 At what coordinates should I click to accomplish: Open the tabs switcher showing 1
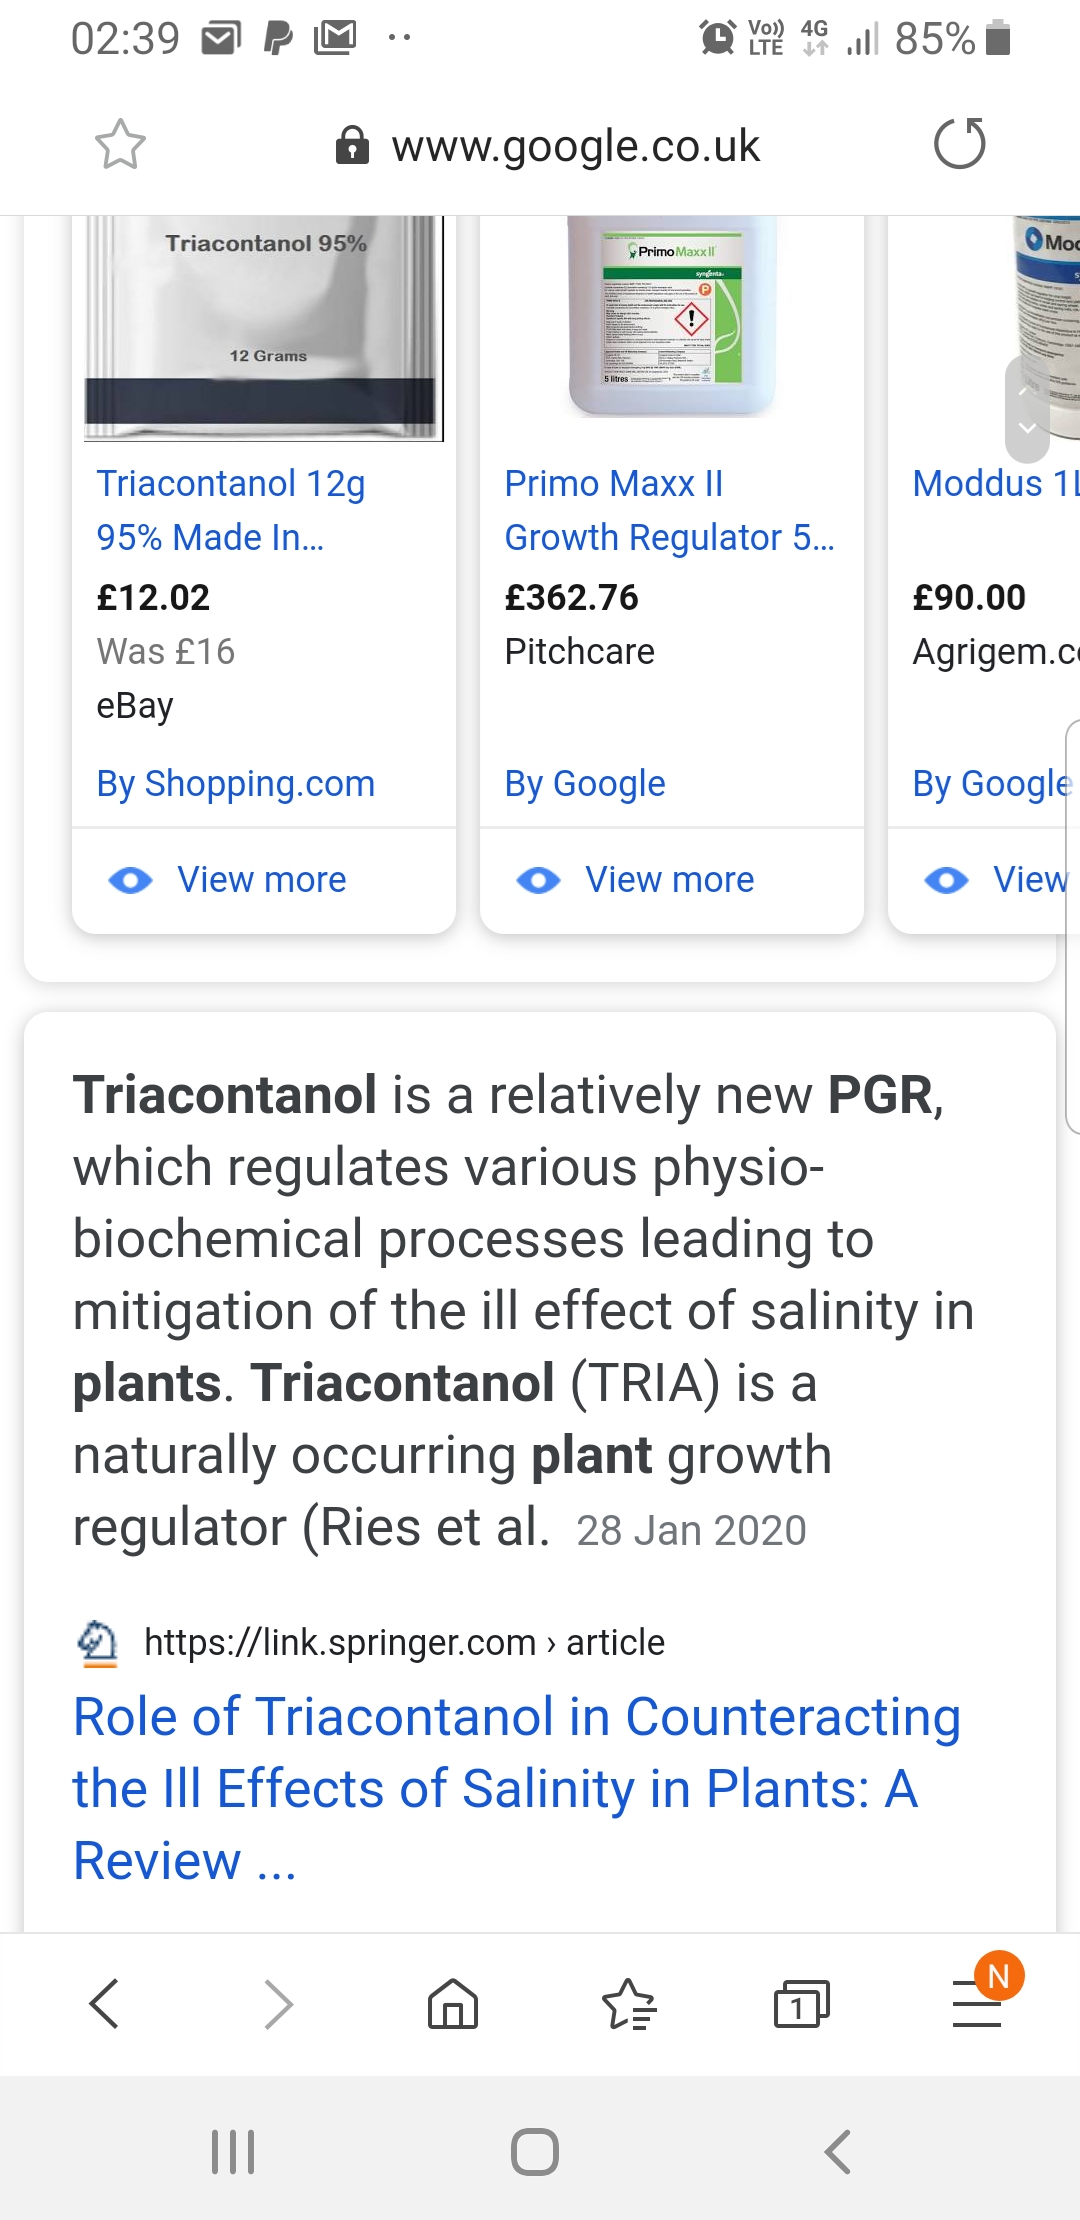click(x=801, y=2004)
